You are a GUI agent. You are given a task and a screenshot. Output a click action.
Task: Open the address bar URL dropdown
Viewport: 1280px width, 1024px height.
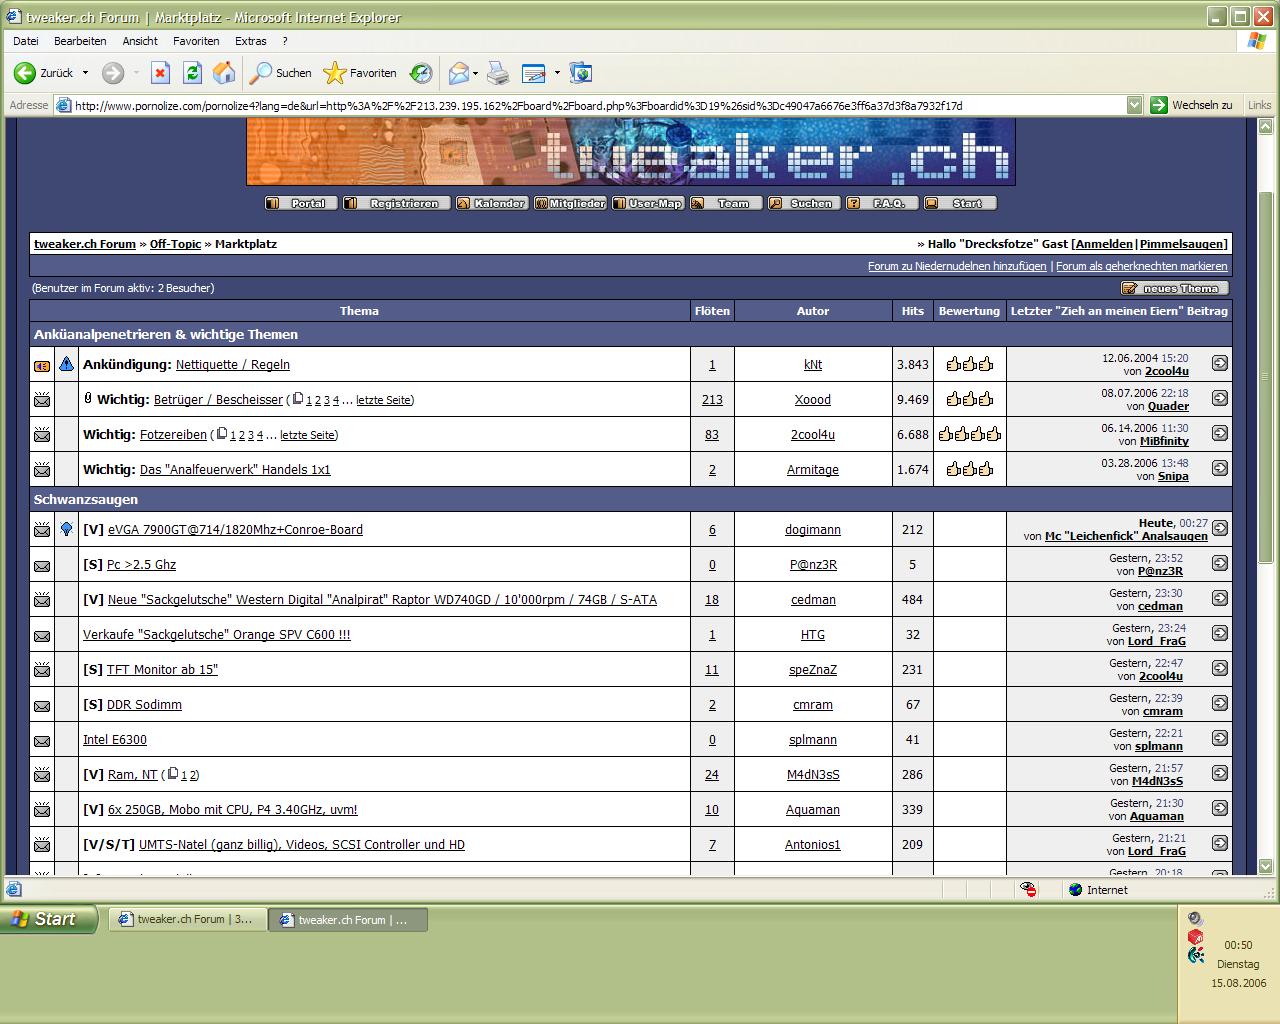point(1134,105)
